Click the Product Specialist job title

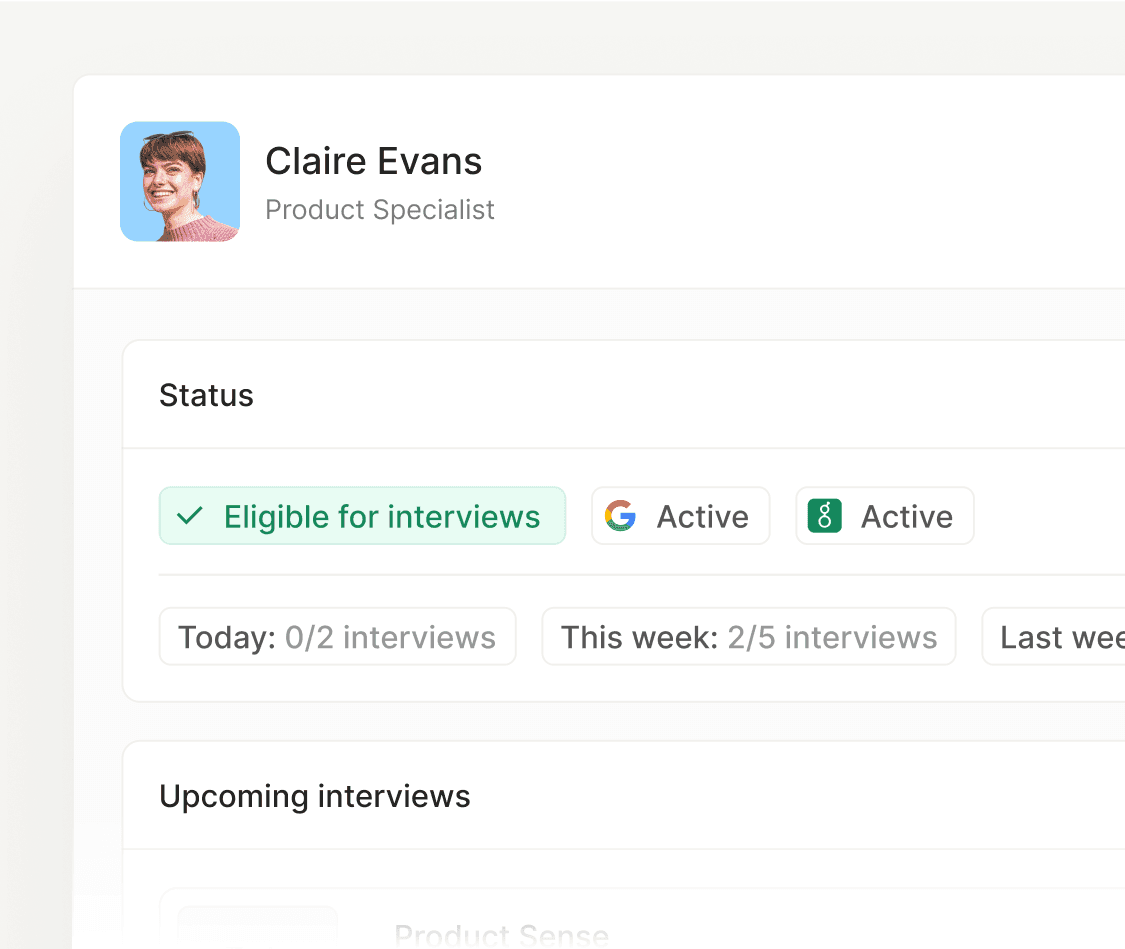379,210
